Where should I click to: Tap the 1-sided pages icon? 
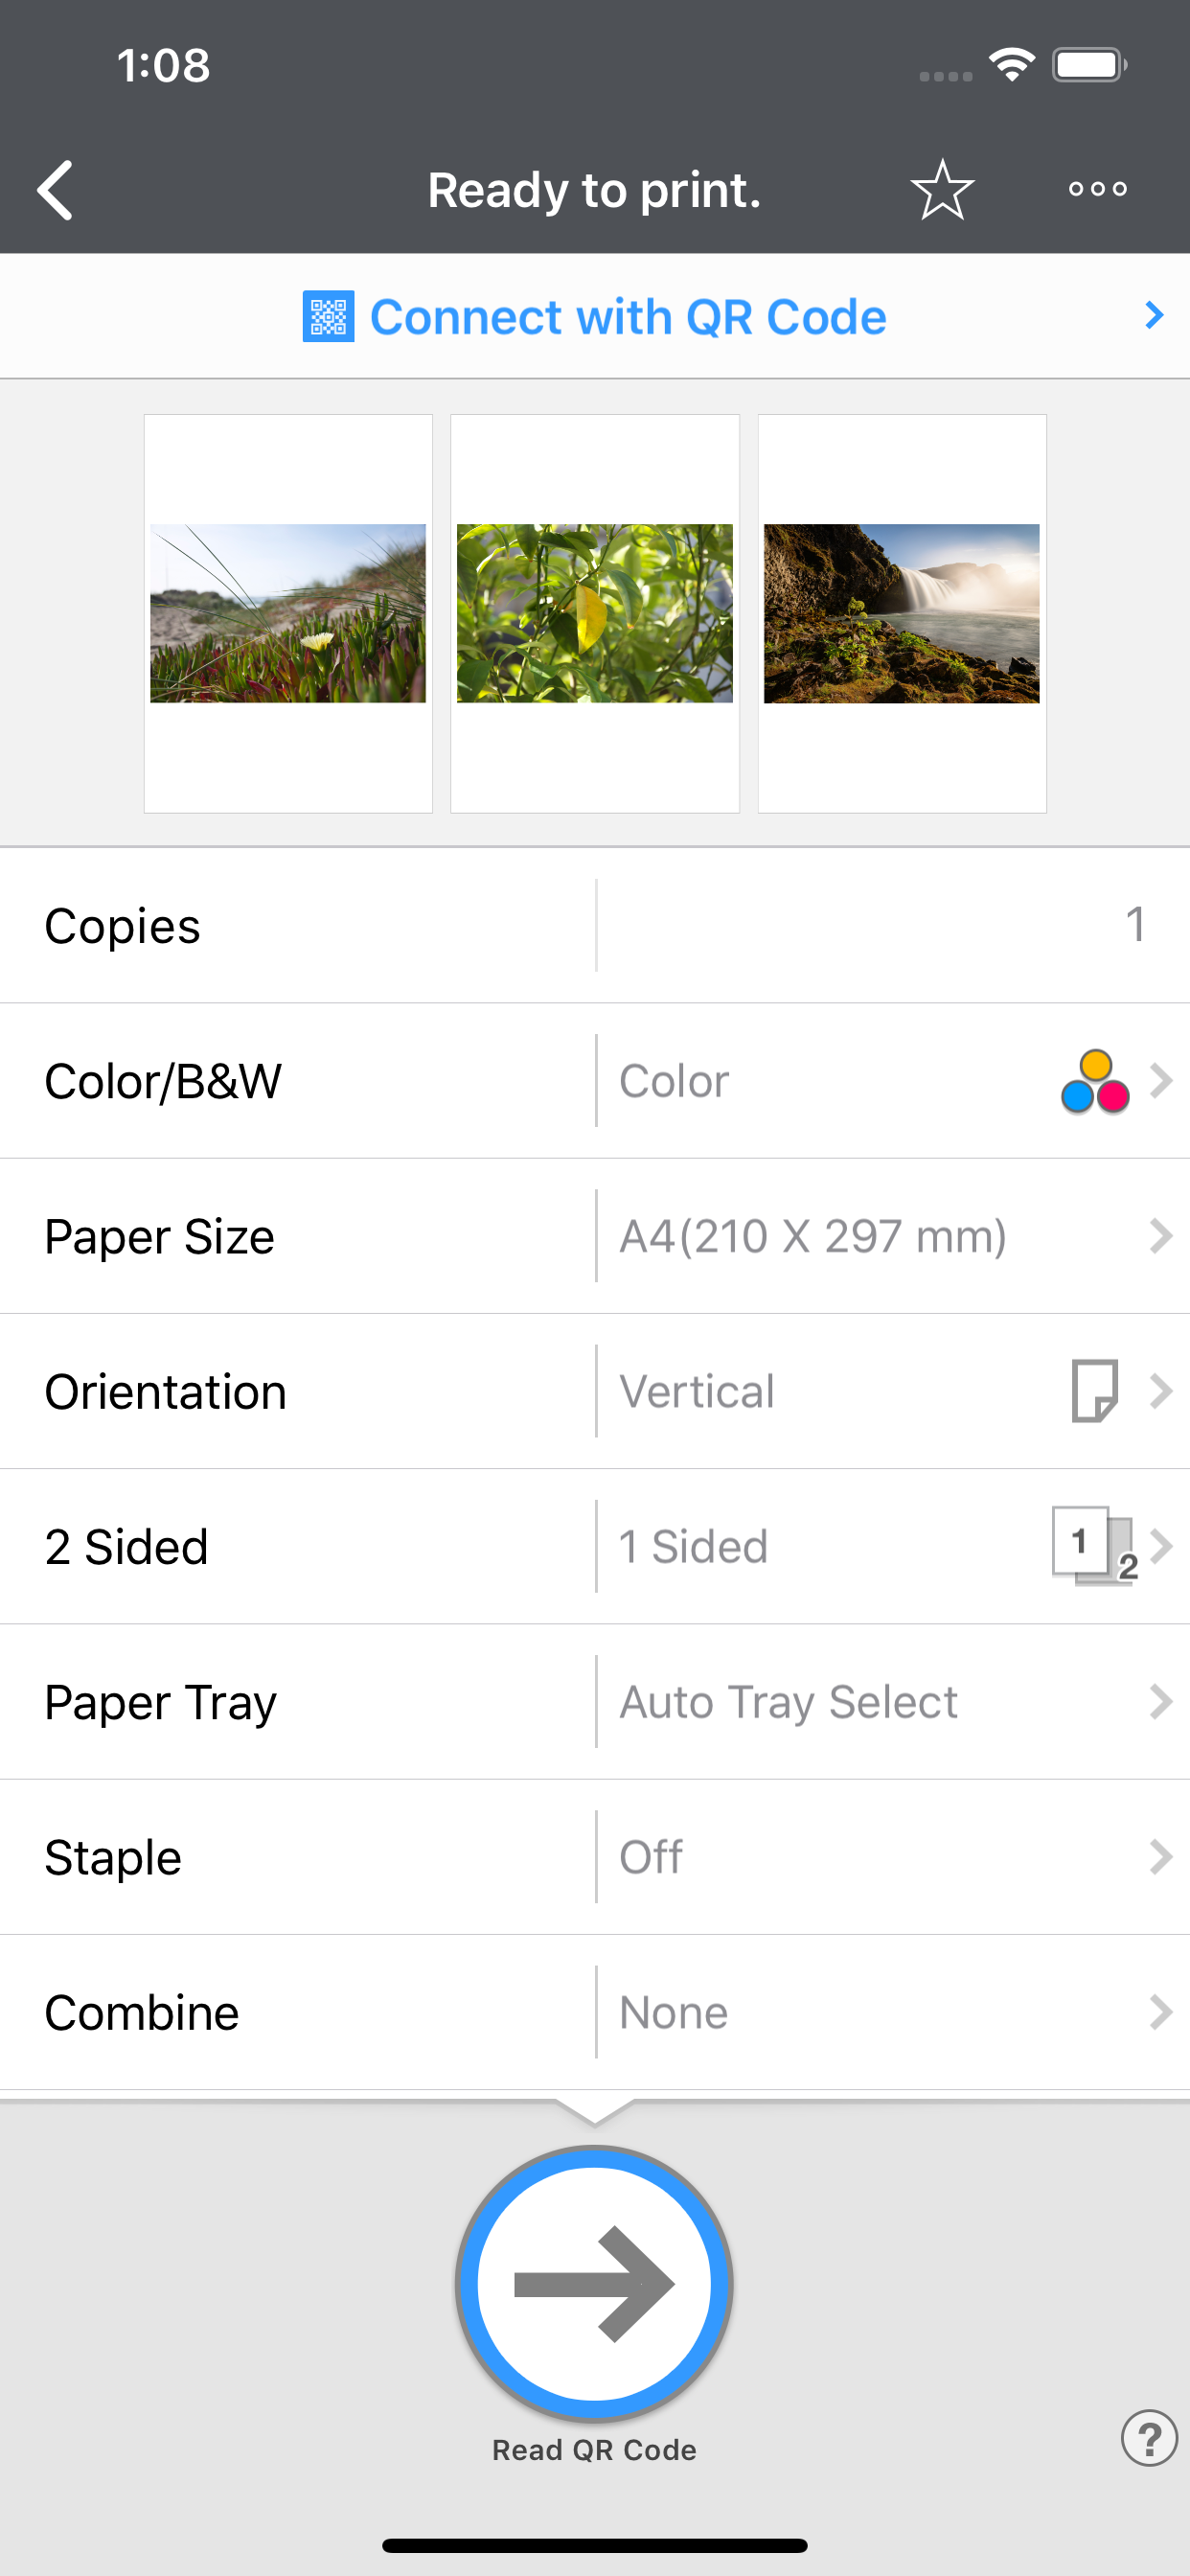(x=1094, y=1546)
